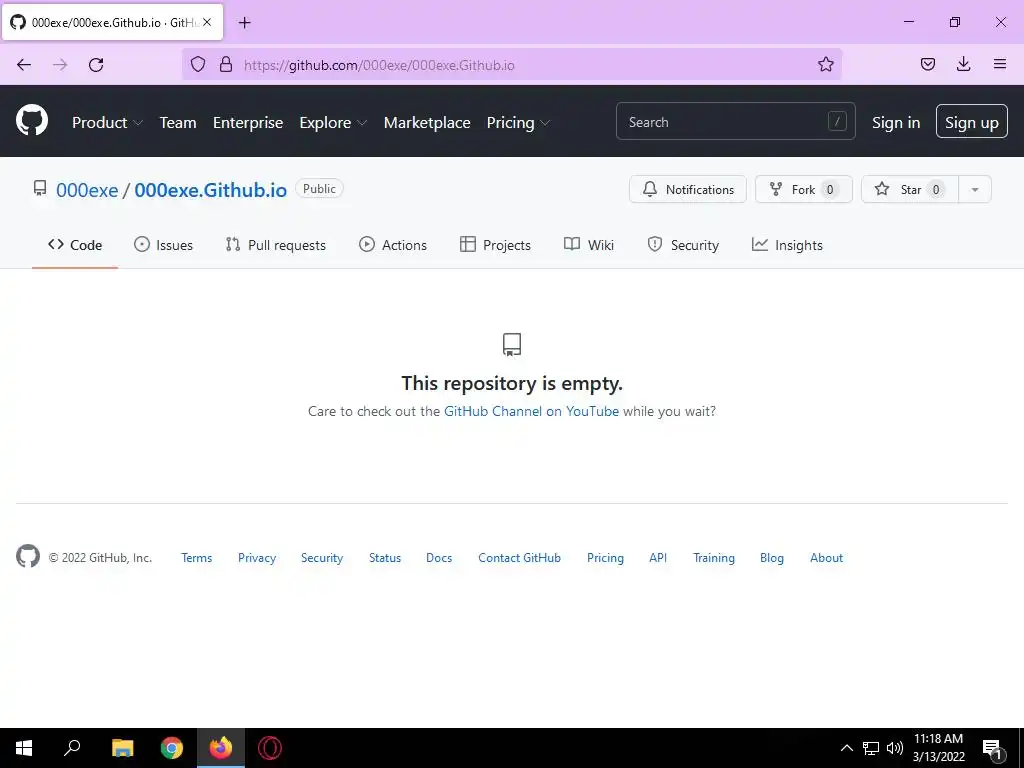The height and width of the screenshot is (768, 1024).
Task: Switch to the Wiki tab
Action: (589, 245)
